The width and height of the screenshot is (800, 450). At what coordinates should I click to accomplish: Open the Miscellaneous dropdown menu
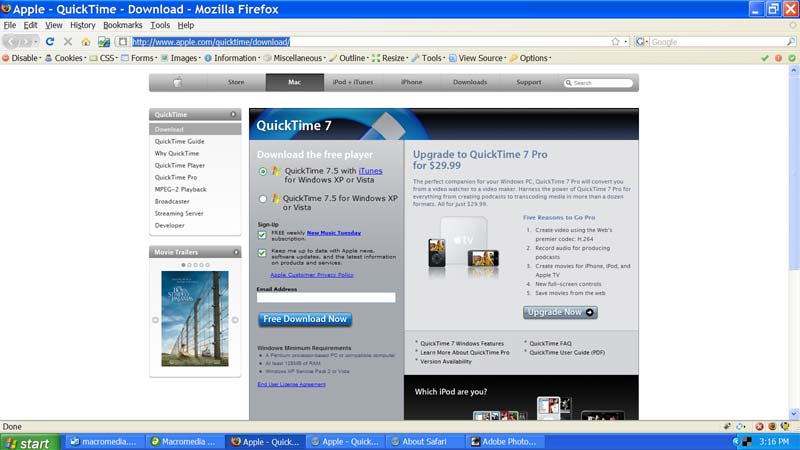pos(294,58)
